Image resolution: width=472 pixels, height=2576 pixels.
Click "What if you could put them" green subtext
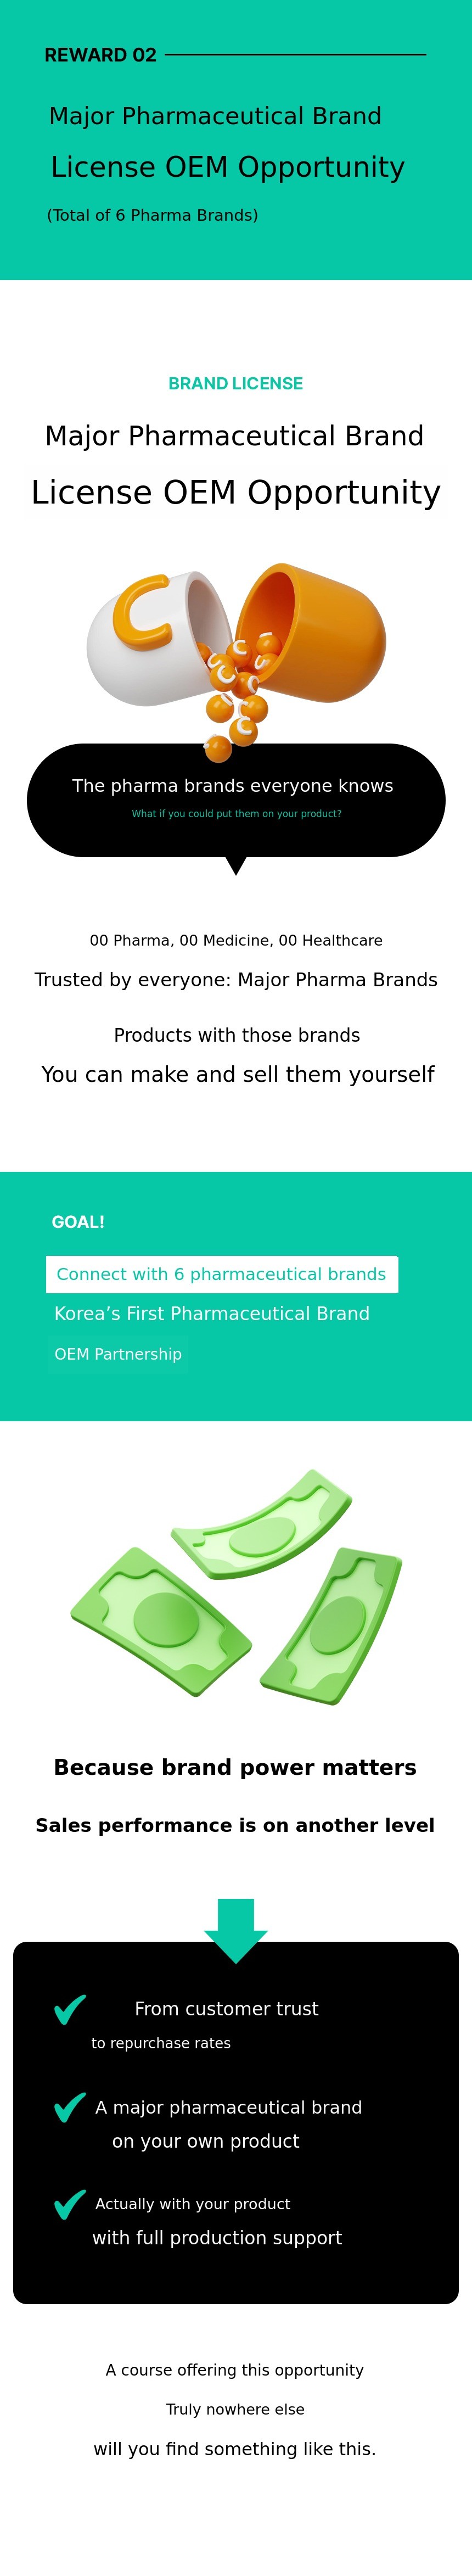(x=237, y=814)
